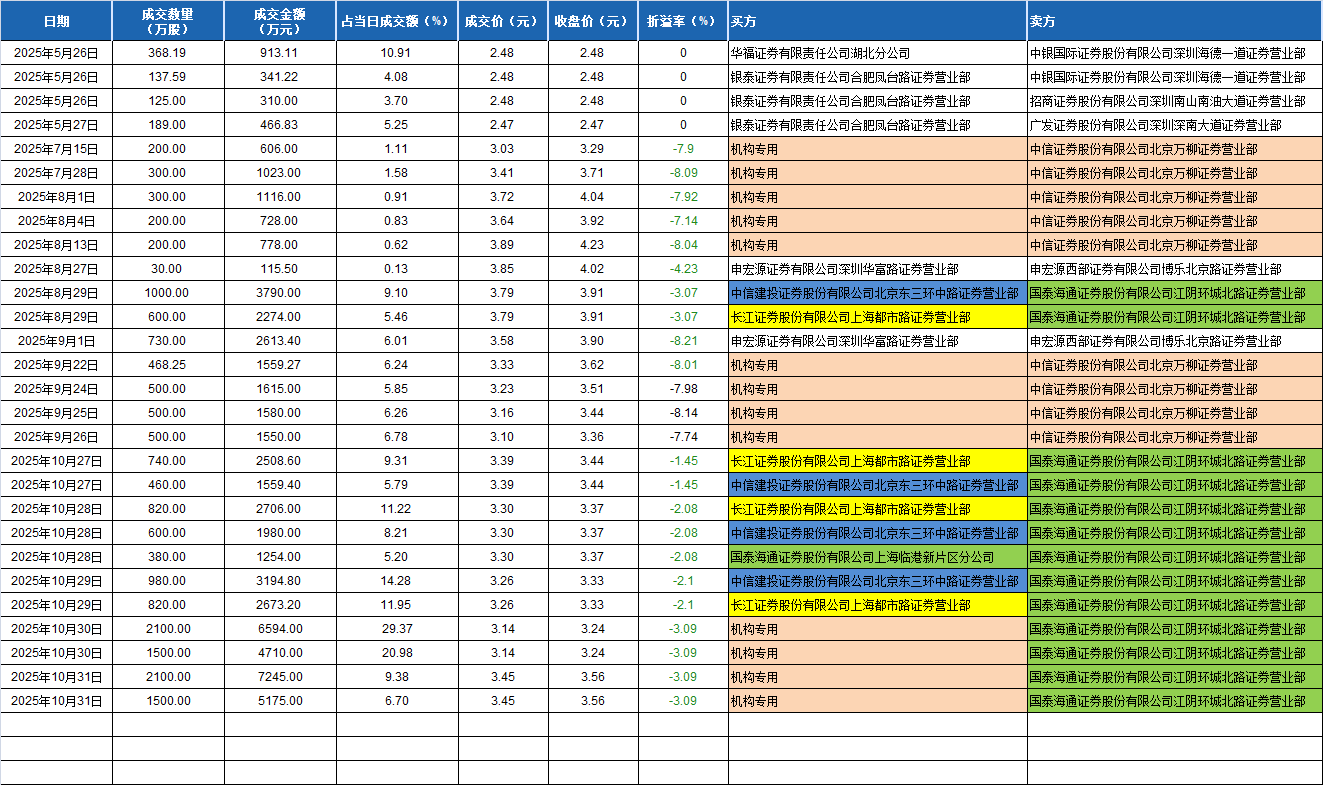This screenshot has width=1323, height=785.
Task: Click the amount cell 913.11
Action: [x=280, y=53]
